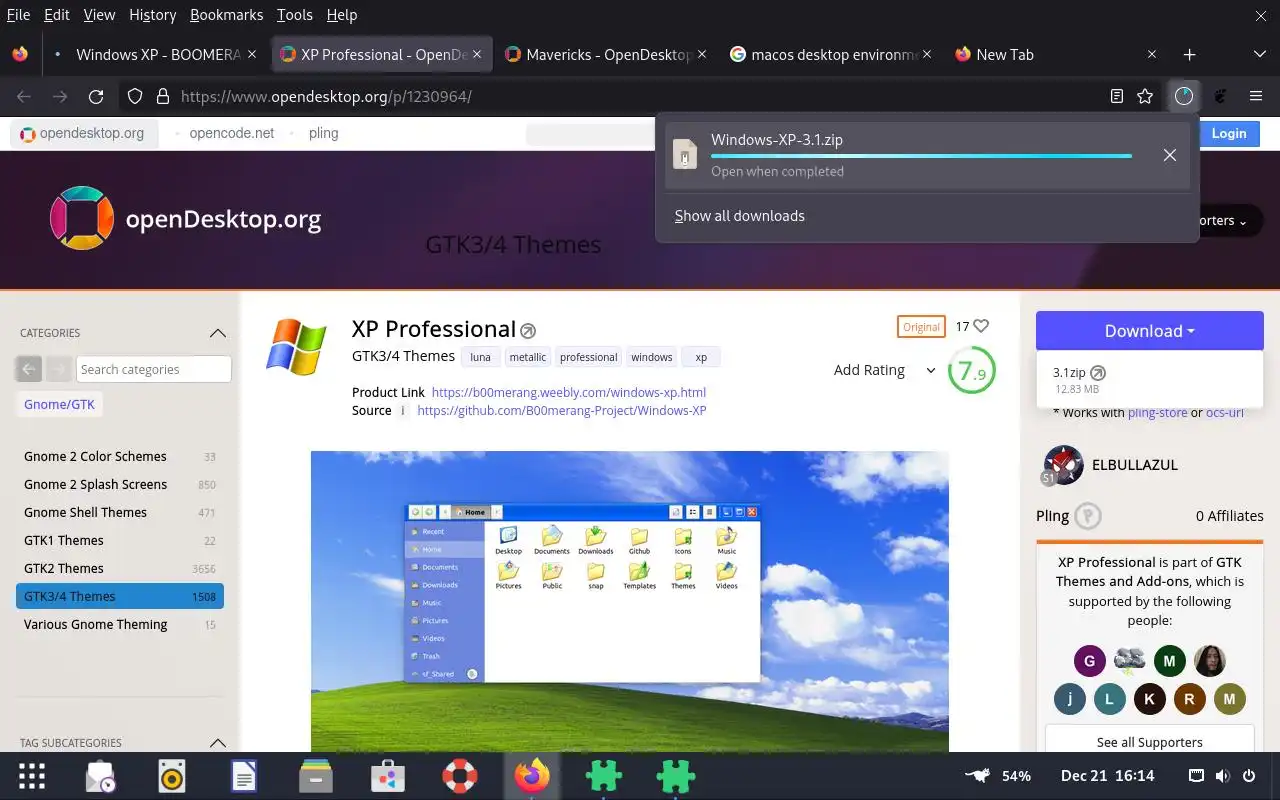Viewport: 1280px width, 800px height.
Task: Open ELBULLAZUL's avatar
Action: coord(1063,465)
